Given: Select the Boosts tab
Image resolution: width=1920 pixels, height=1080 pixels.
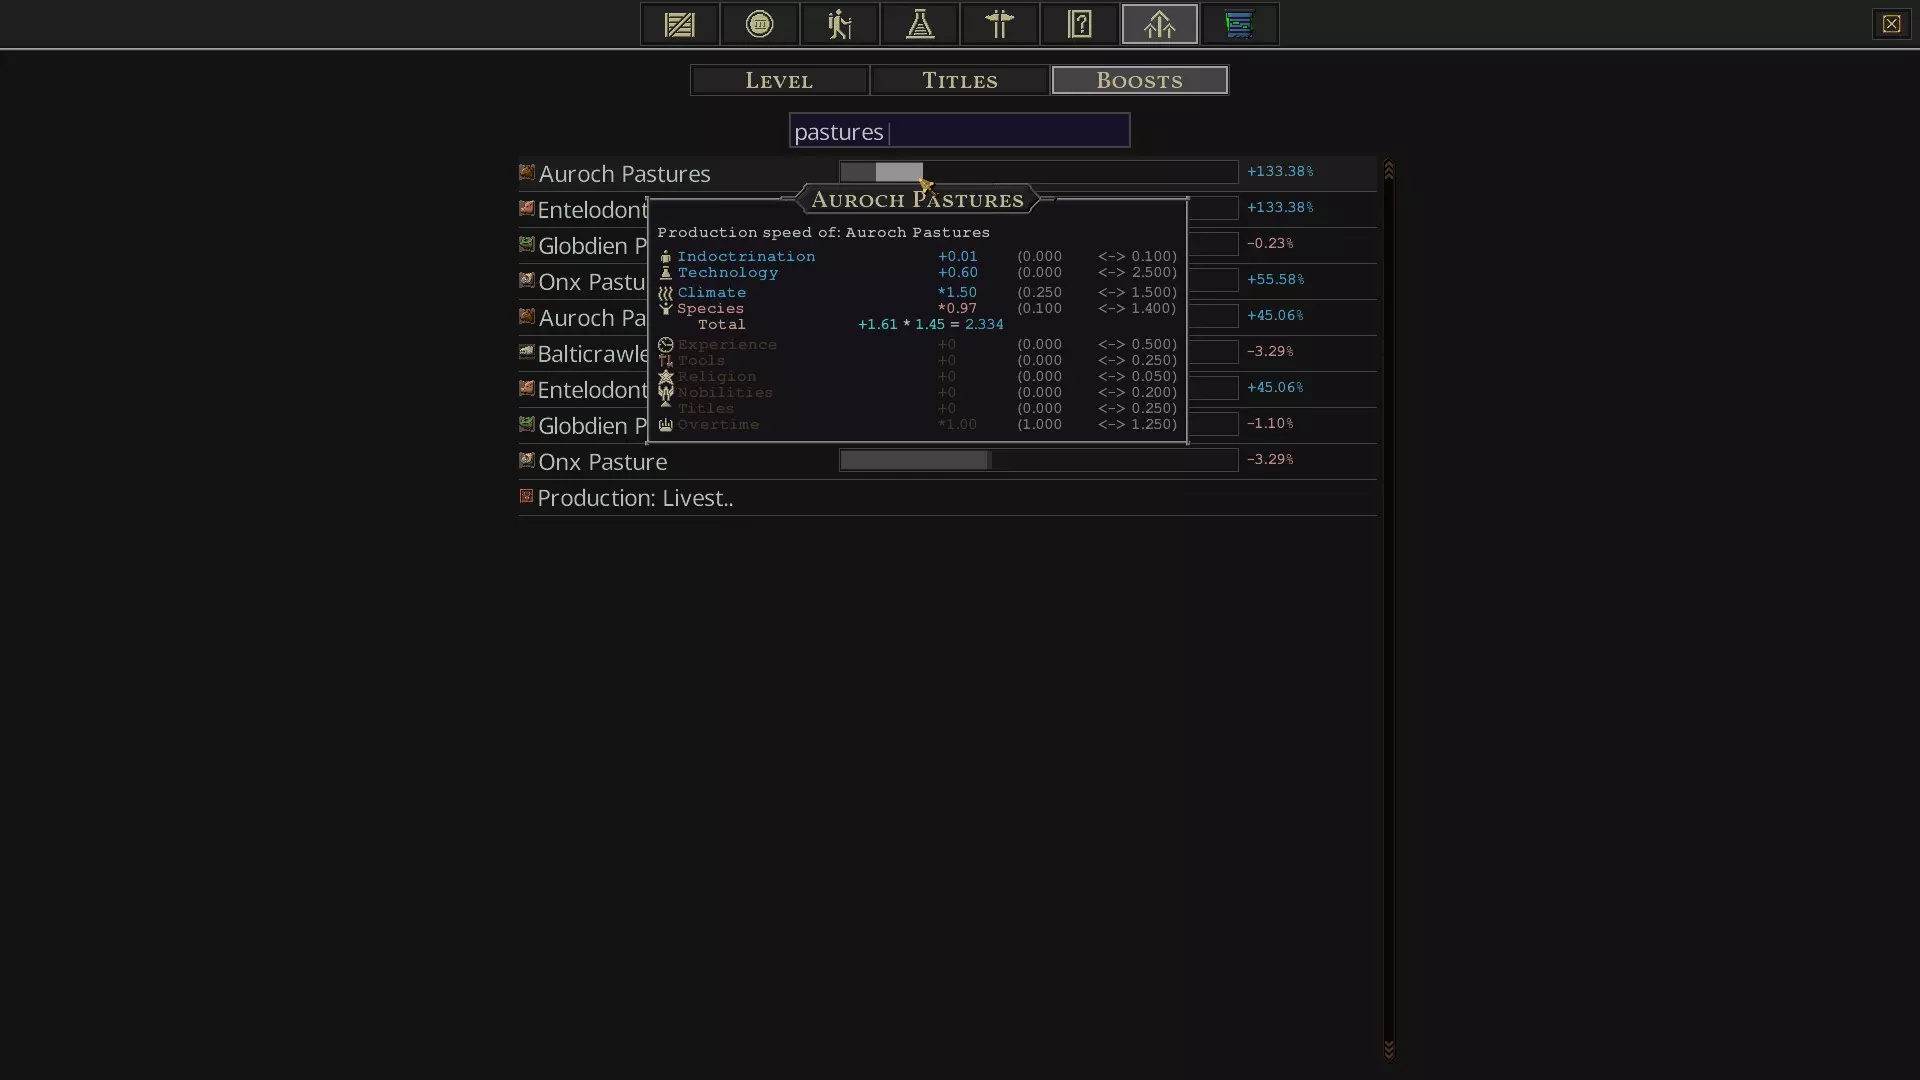Looking at the screenshot, I should (1139, 80).
